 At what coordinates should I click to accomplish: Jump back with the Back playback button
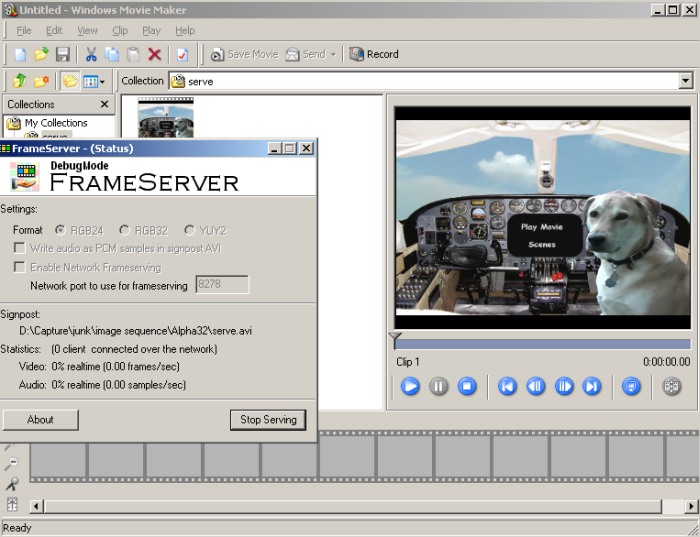pyautogui.click(x=507, y=387)
